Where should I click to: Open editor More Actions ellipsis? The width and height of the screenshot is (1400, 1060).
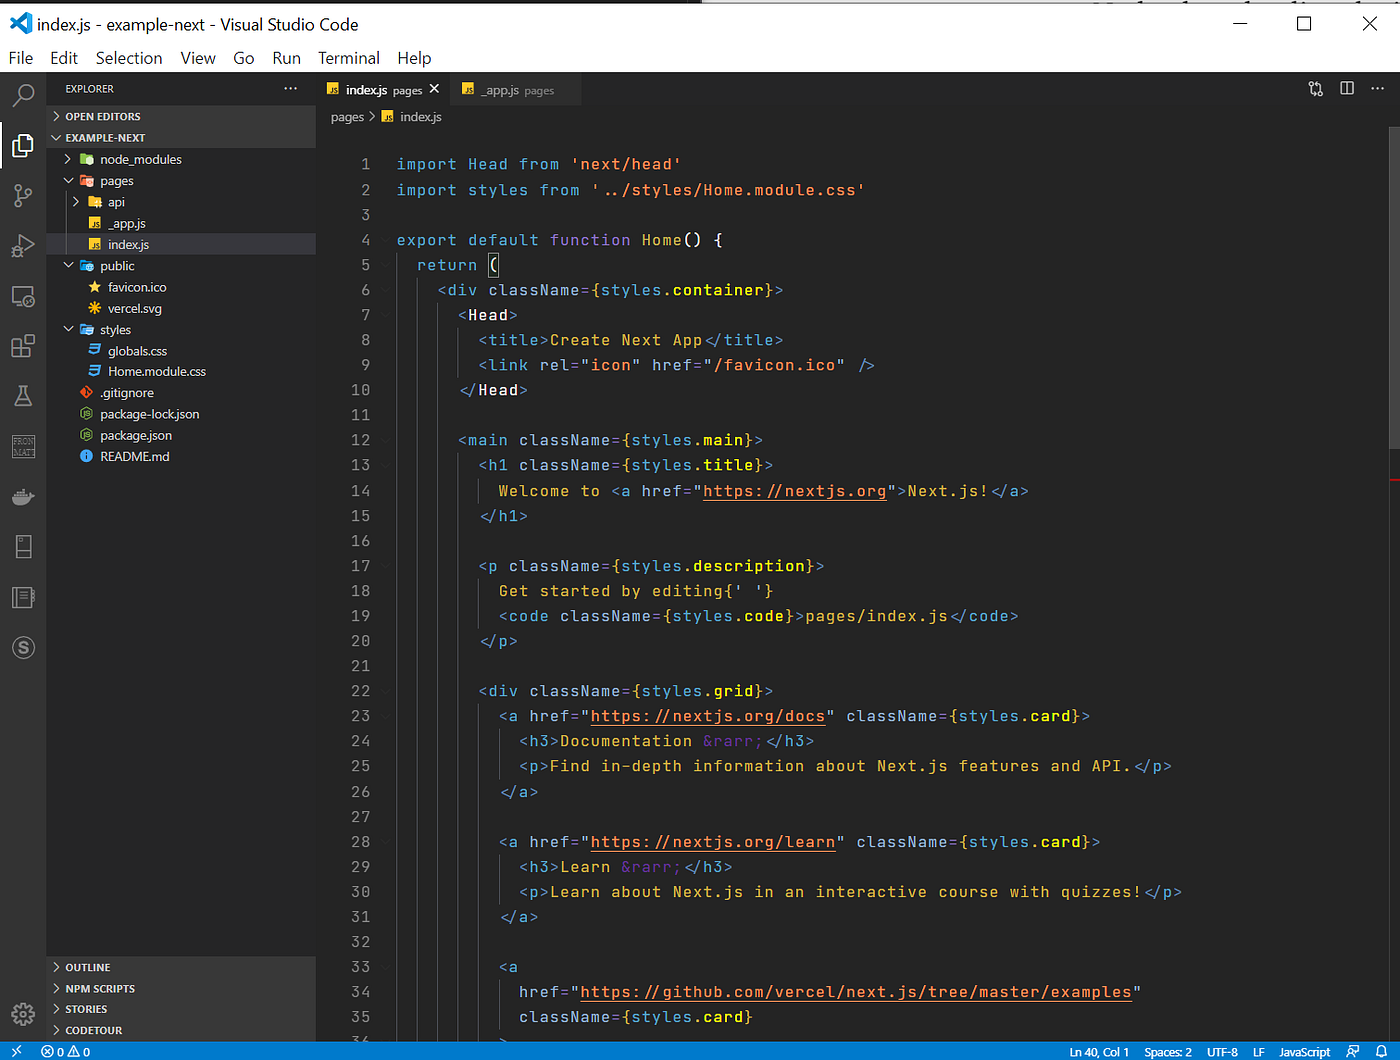1378,89
